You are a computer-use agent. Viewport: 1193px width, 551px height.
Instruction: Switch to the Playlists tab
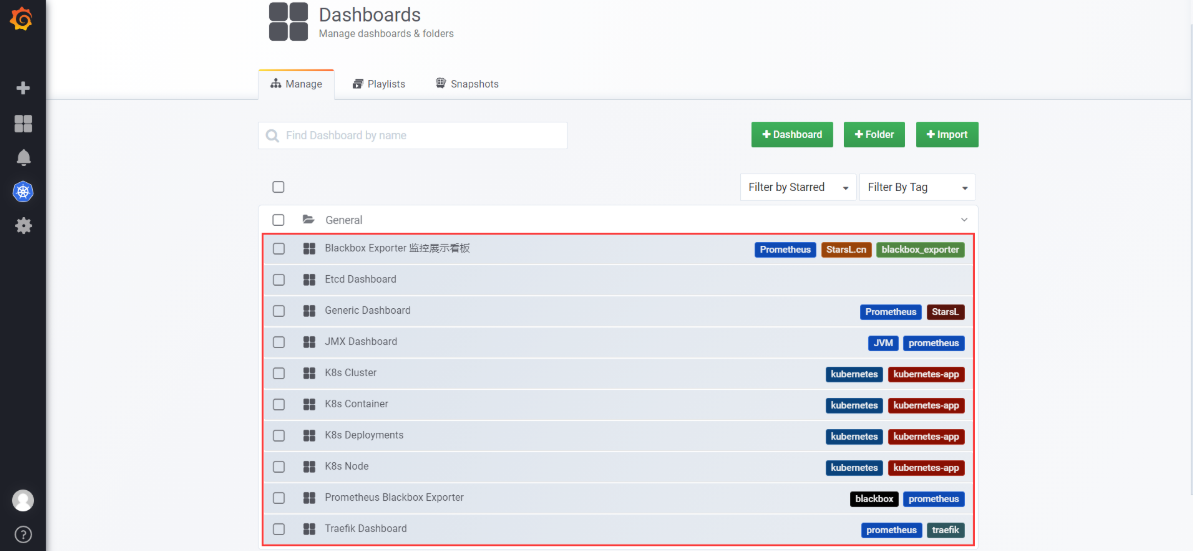(379, 84)
